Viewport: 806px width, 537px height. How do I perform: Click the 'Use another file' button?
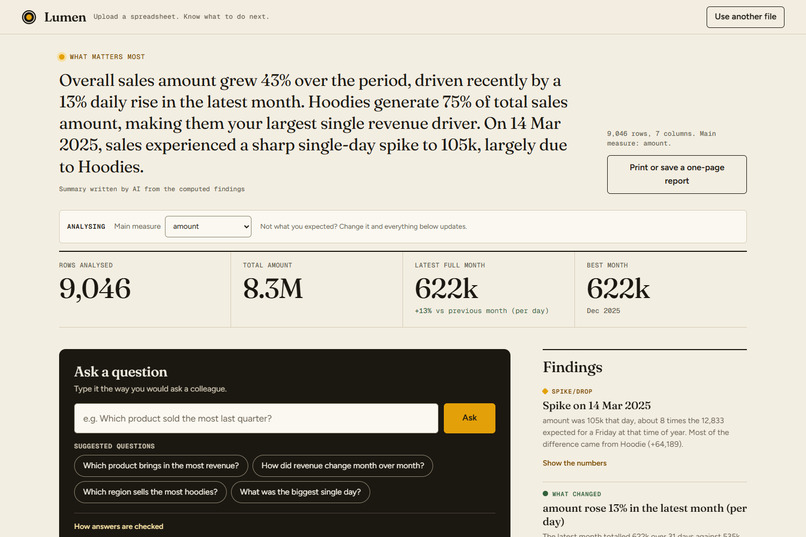point(745,17)
